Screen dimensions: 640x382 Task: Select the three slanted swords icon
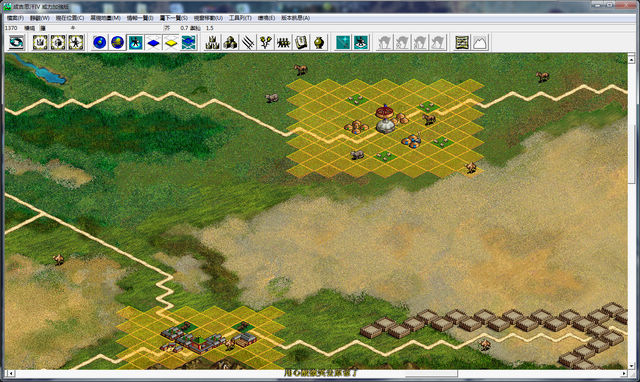248,42
